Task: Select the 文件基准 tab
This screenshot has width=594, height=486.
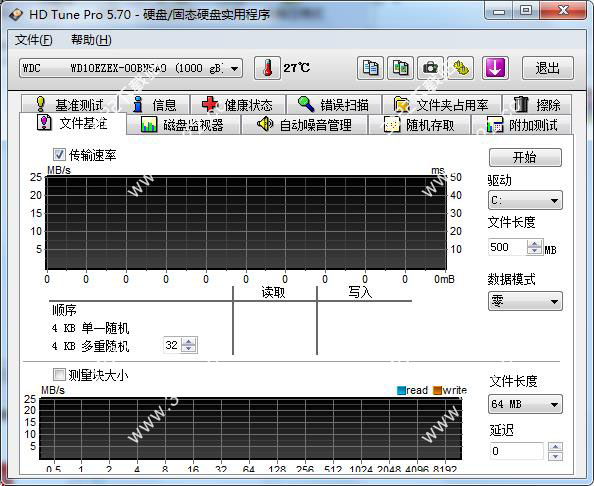Action: (72, 123)
